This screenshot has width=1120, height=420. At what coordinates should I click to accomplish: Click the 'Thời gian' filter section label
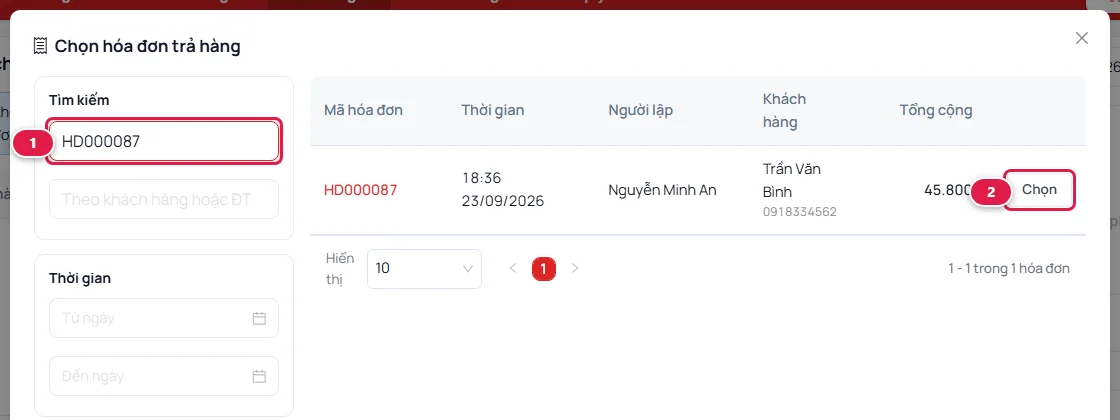pos(80,278)
